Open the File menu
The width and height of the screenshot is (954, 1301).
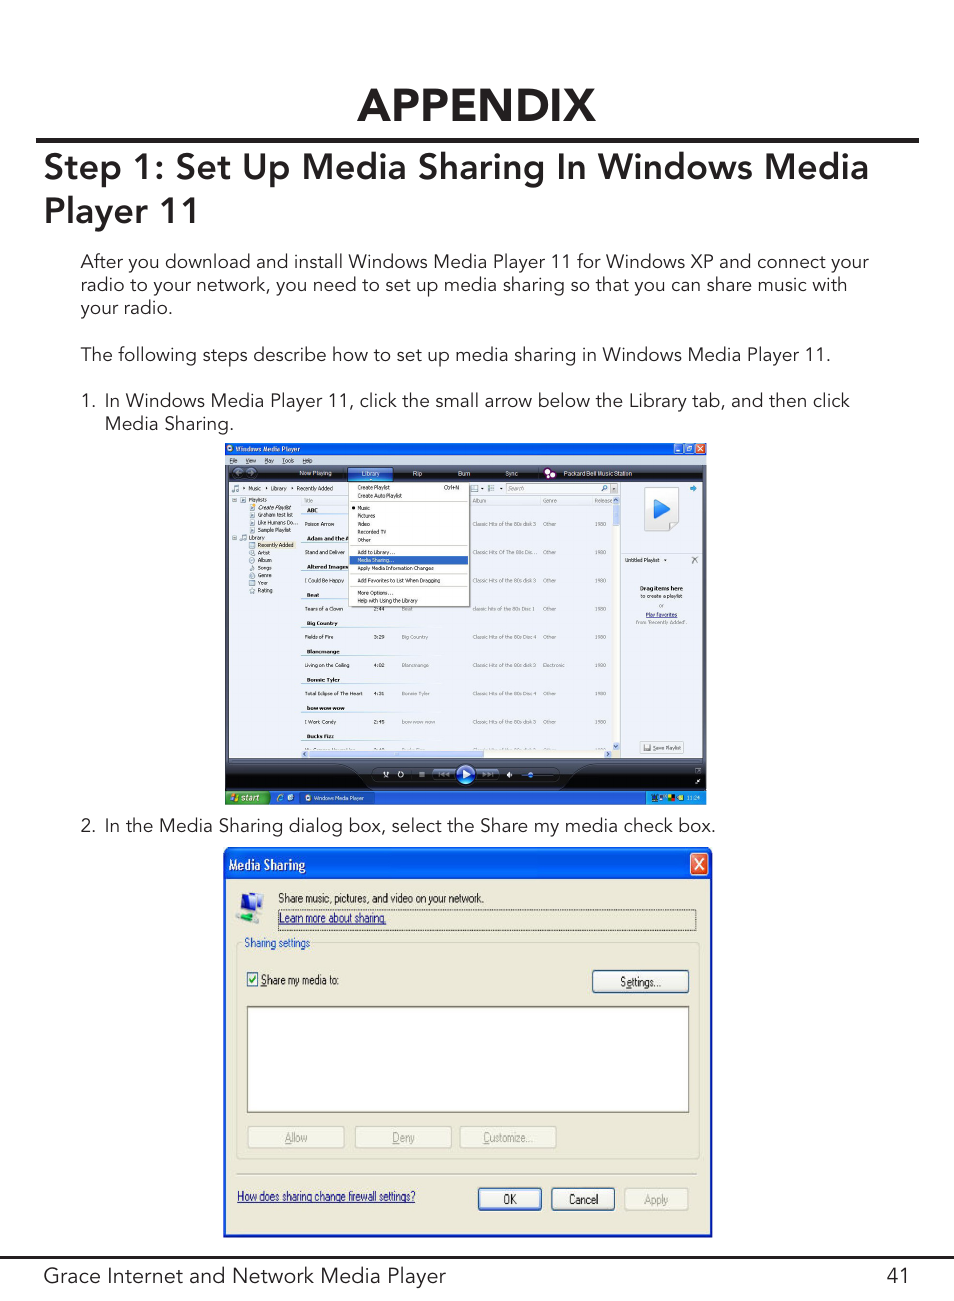pyautogui.click(x=233, y=461)
